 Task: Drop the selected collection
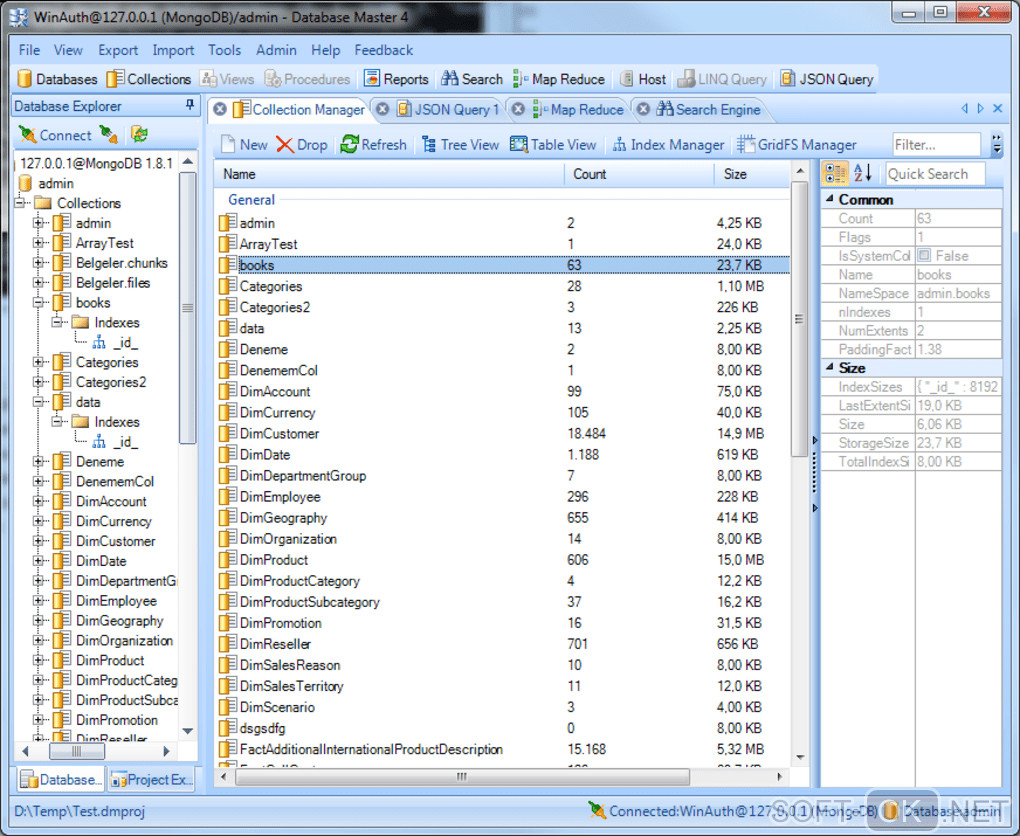tap(302, 144)
